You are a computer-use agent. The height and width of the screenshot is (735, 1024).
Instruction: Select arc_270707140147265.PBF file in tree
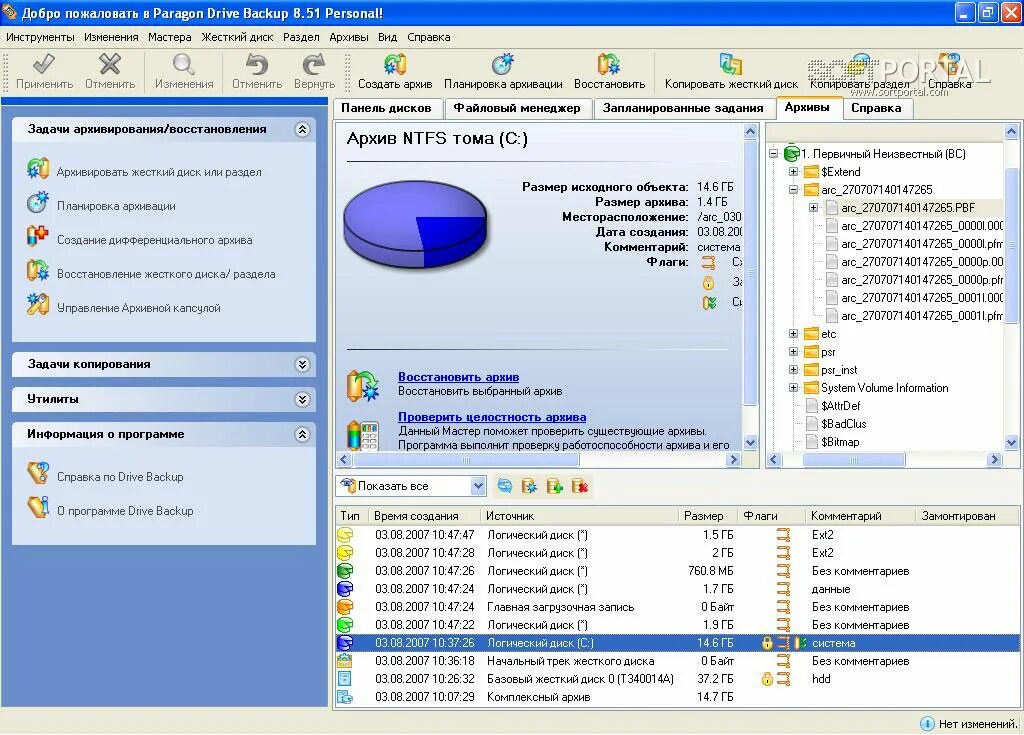[908, 208]
